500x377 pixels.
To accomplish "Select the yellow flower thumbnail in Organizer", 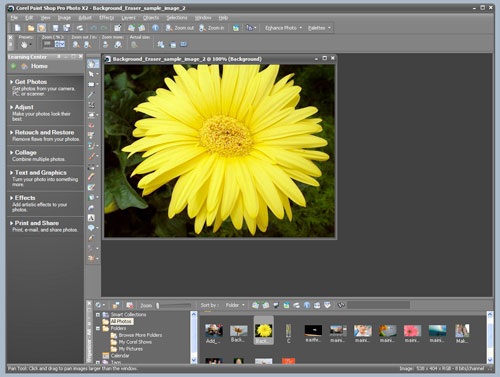I will point(264,331).
